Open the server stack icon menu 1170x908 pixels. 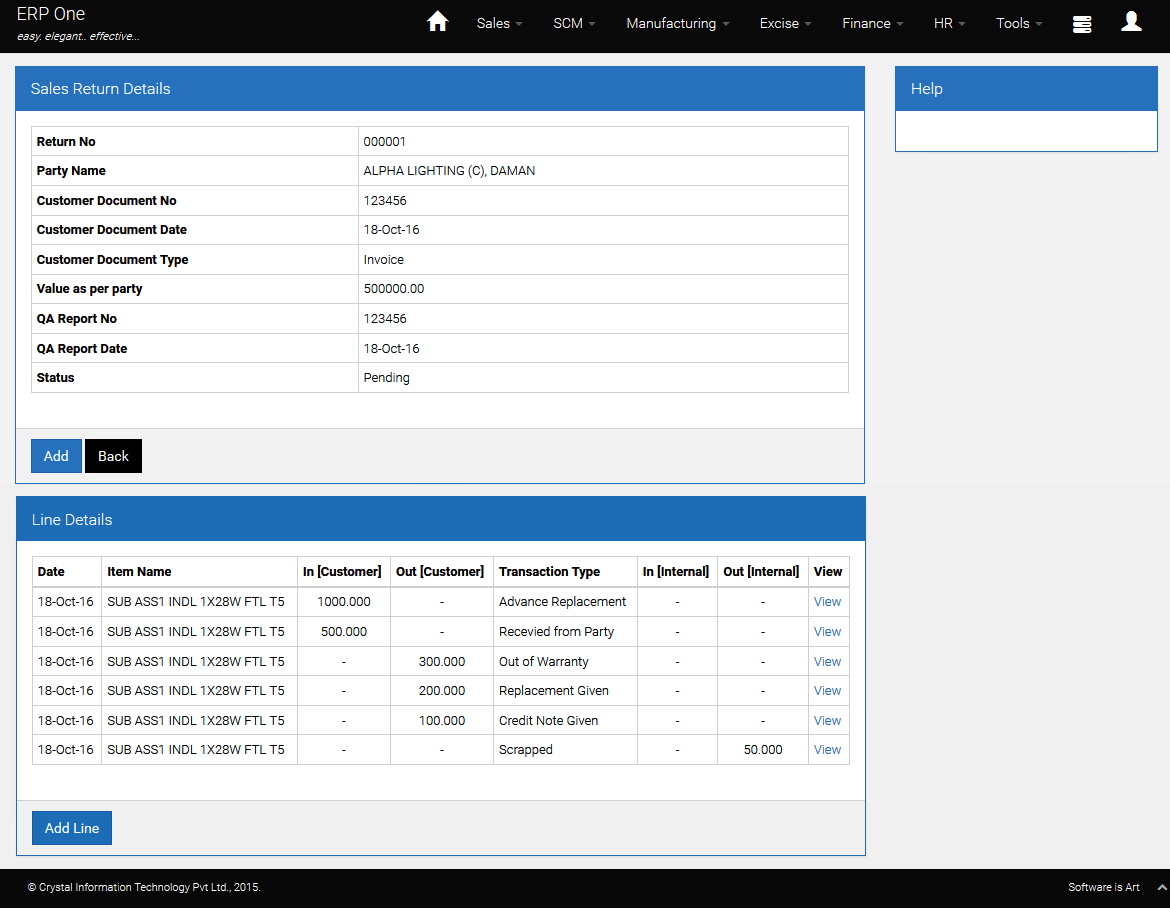(1082, 24)
